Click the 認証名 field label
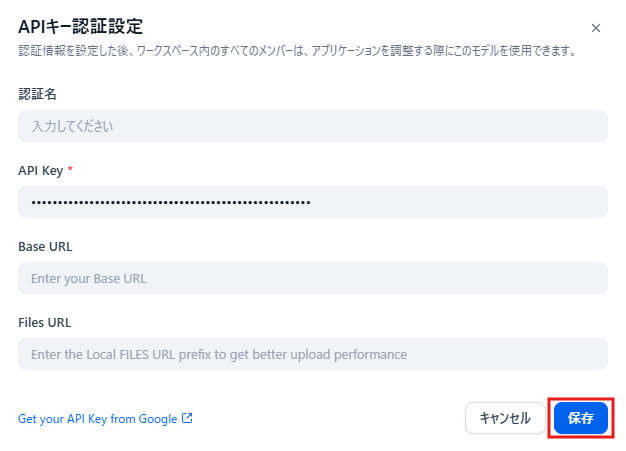The height and width of the screenshot is (451, 626). pos(37,94)
